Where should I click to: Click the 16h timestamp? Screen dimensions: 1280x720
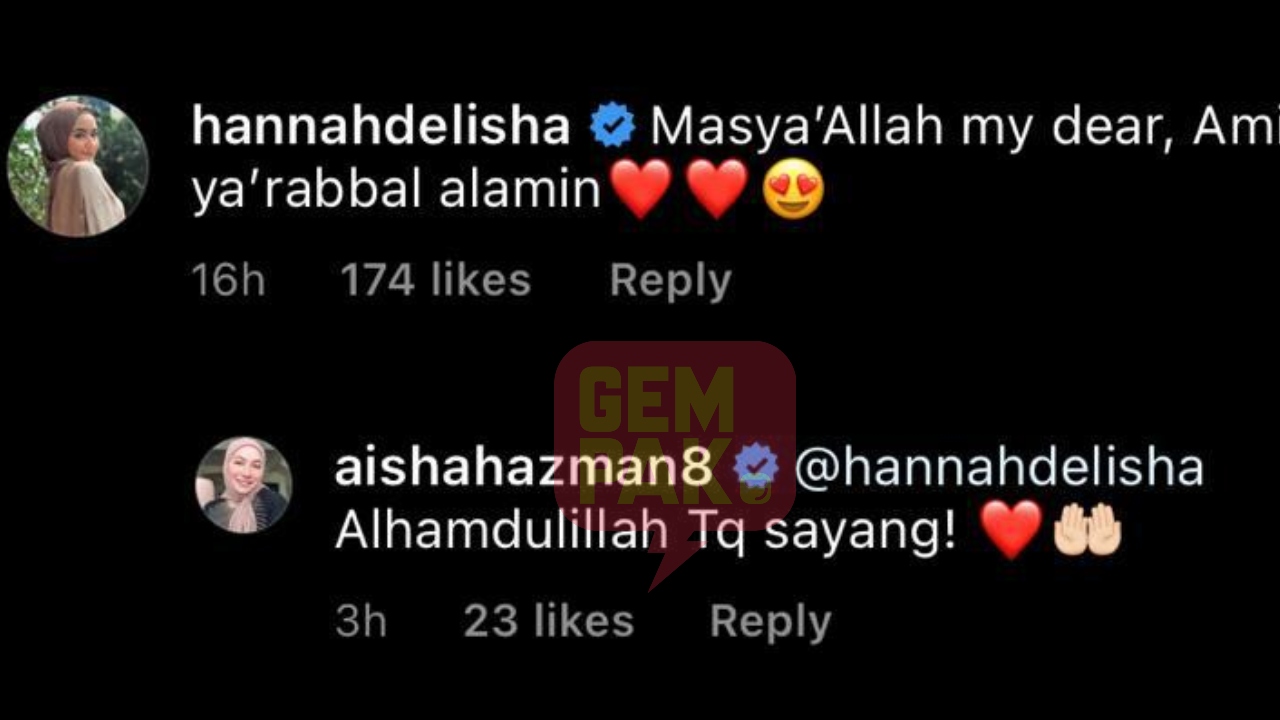pos(228,281)
